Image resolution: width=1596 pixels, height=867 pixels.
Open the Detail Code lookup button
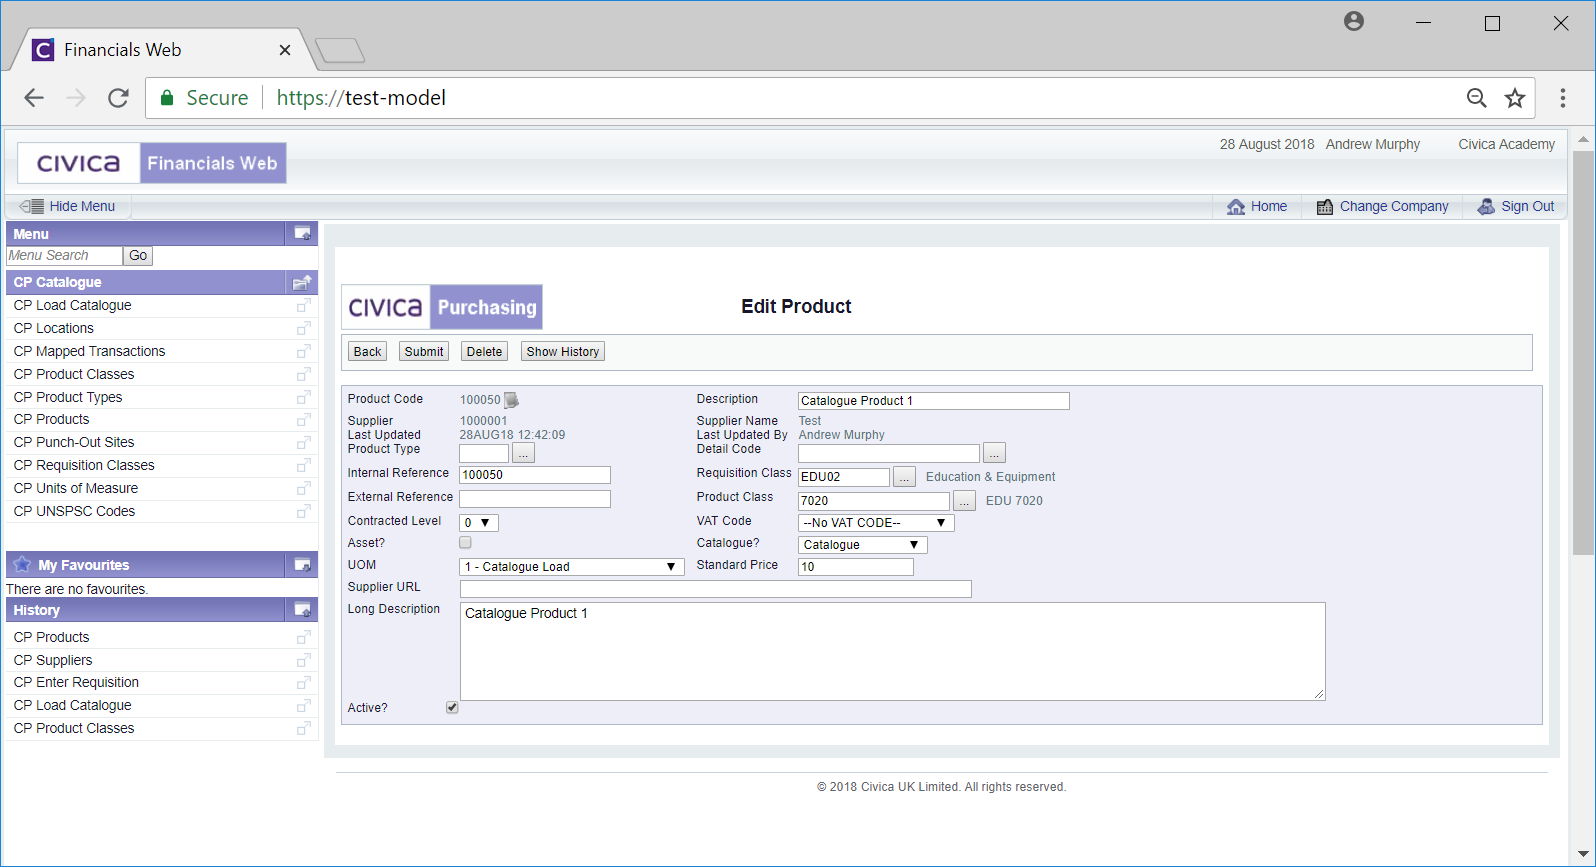click(x=994, y=453)
